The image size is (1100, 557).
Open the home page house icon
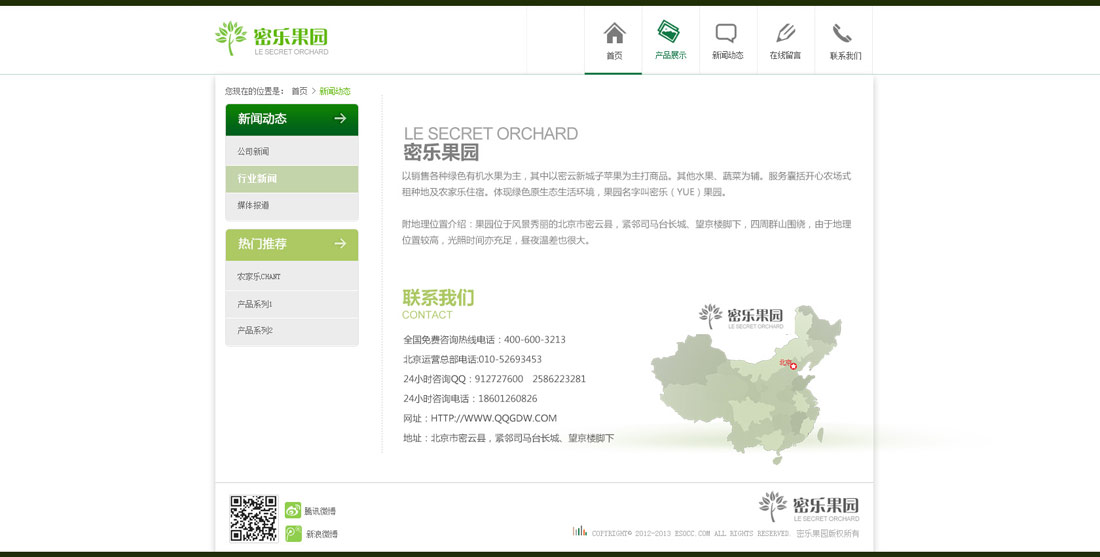[x=615, y=33]
